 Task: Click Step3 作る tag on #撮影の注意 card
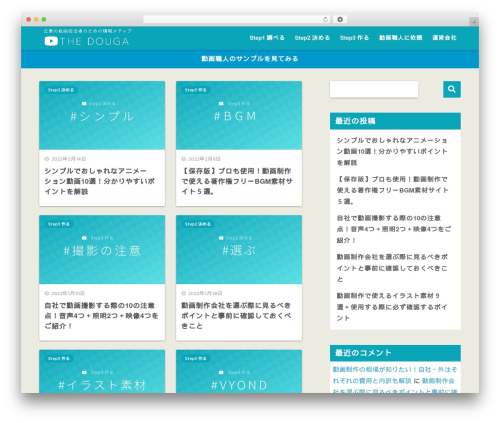click(59, 224)
